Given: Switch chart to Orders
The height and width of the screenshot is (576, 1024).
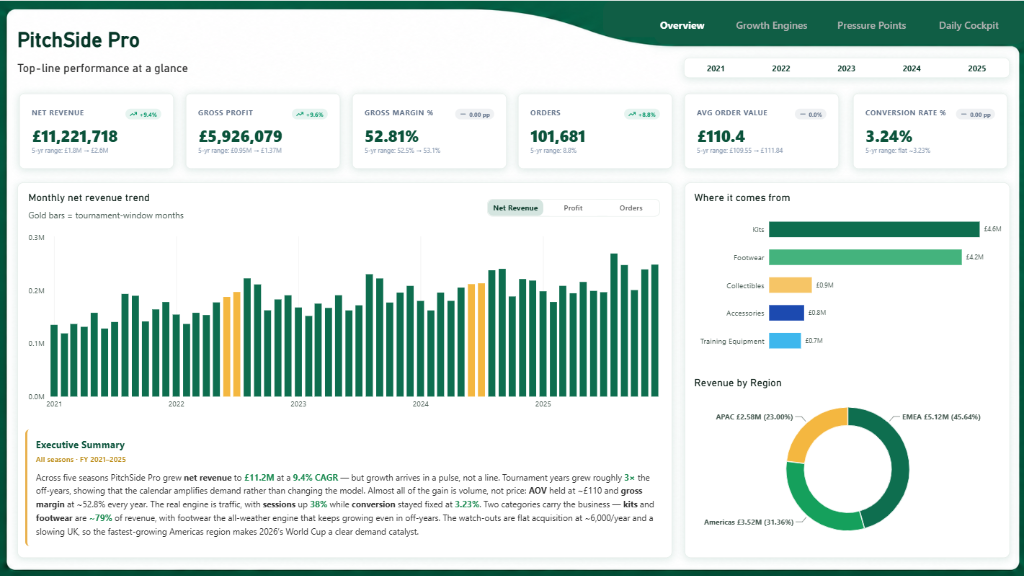Looking at the screenshot, I should [631, 208].
